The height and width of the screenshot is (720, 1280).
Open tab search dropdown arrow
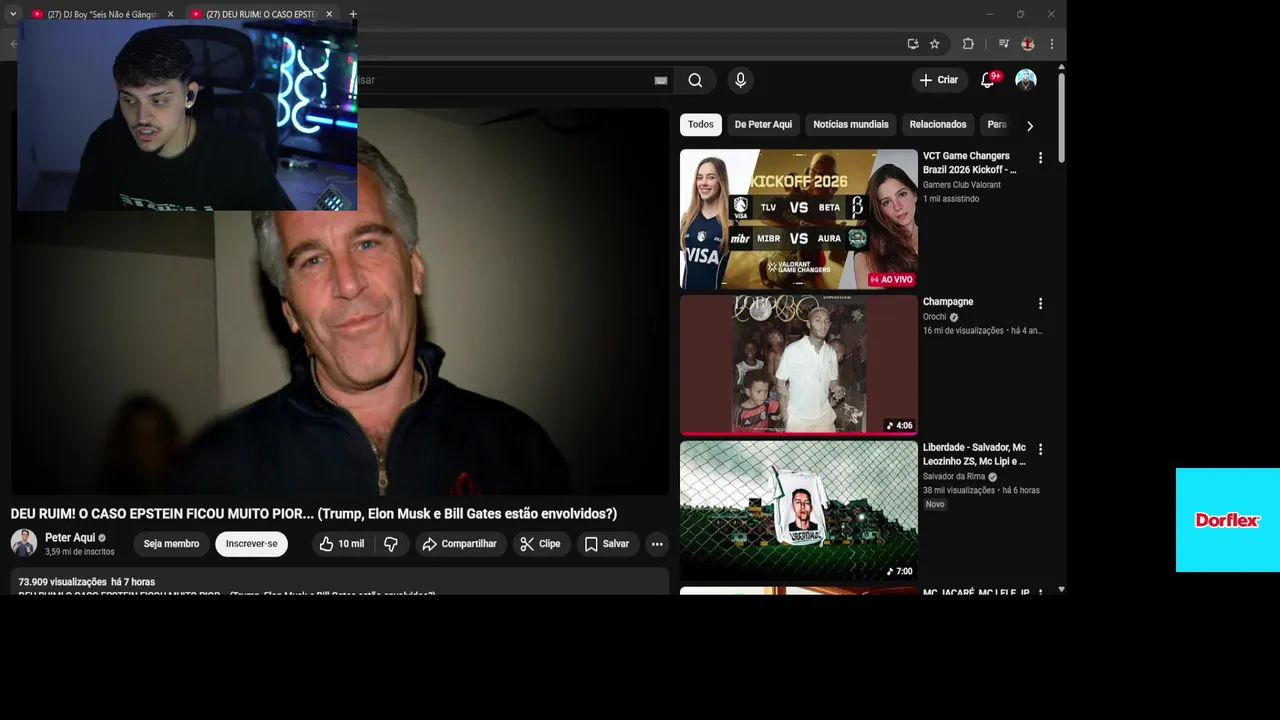point(13,14)
